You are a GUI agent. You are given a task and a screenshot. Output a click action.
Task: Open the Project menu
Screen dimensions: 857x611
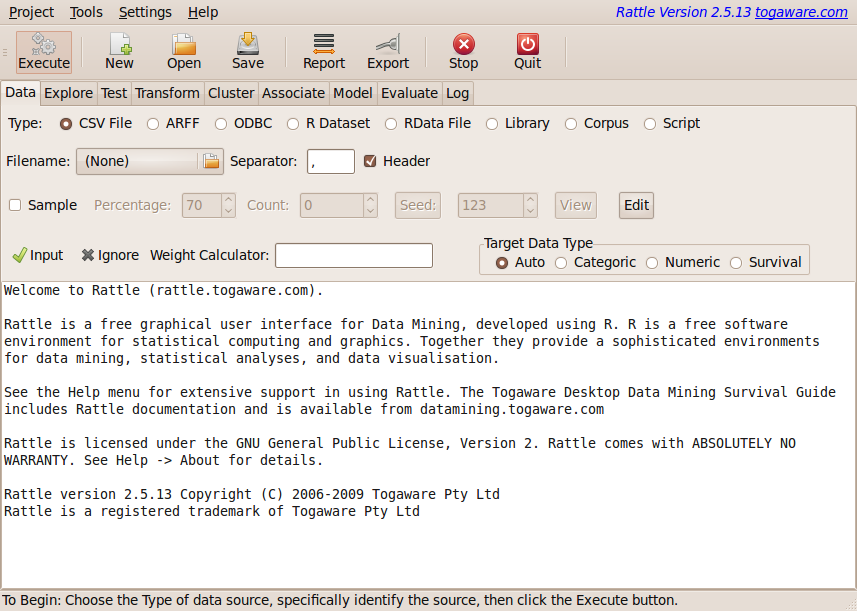point(30,12)
